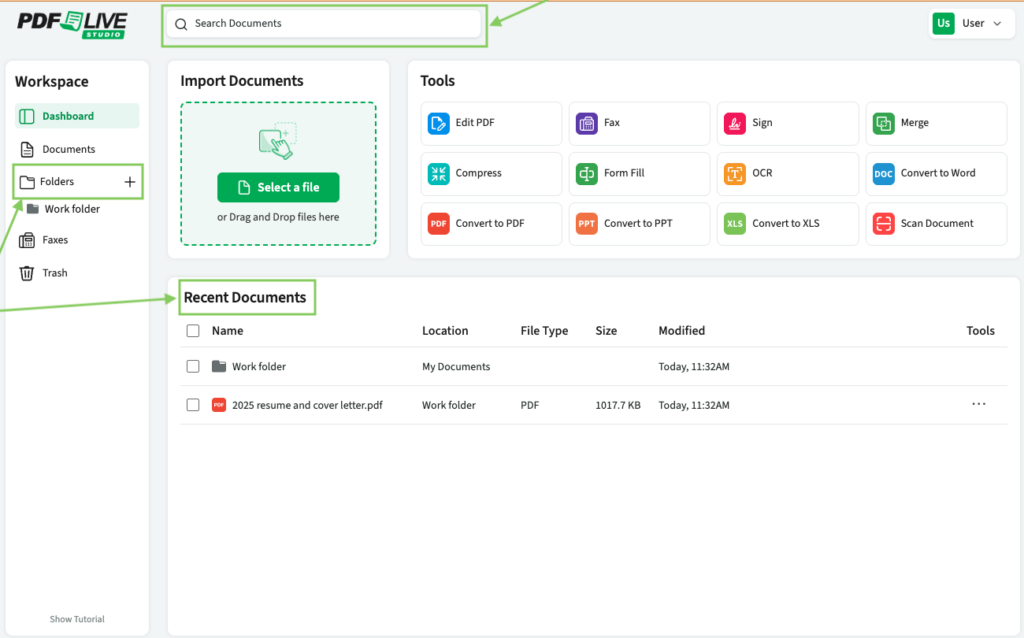Click inside the Search Documents field
The height and width of the screenshot is (638, 1024).
tap(324, 22)
